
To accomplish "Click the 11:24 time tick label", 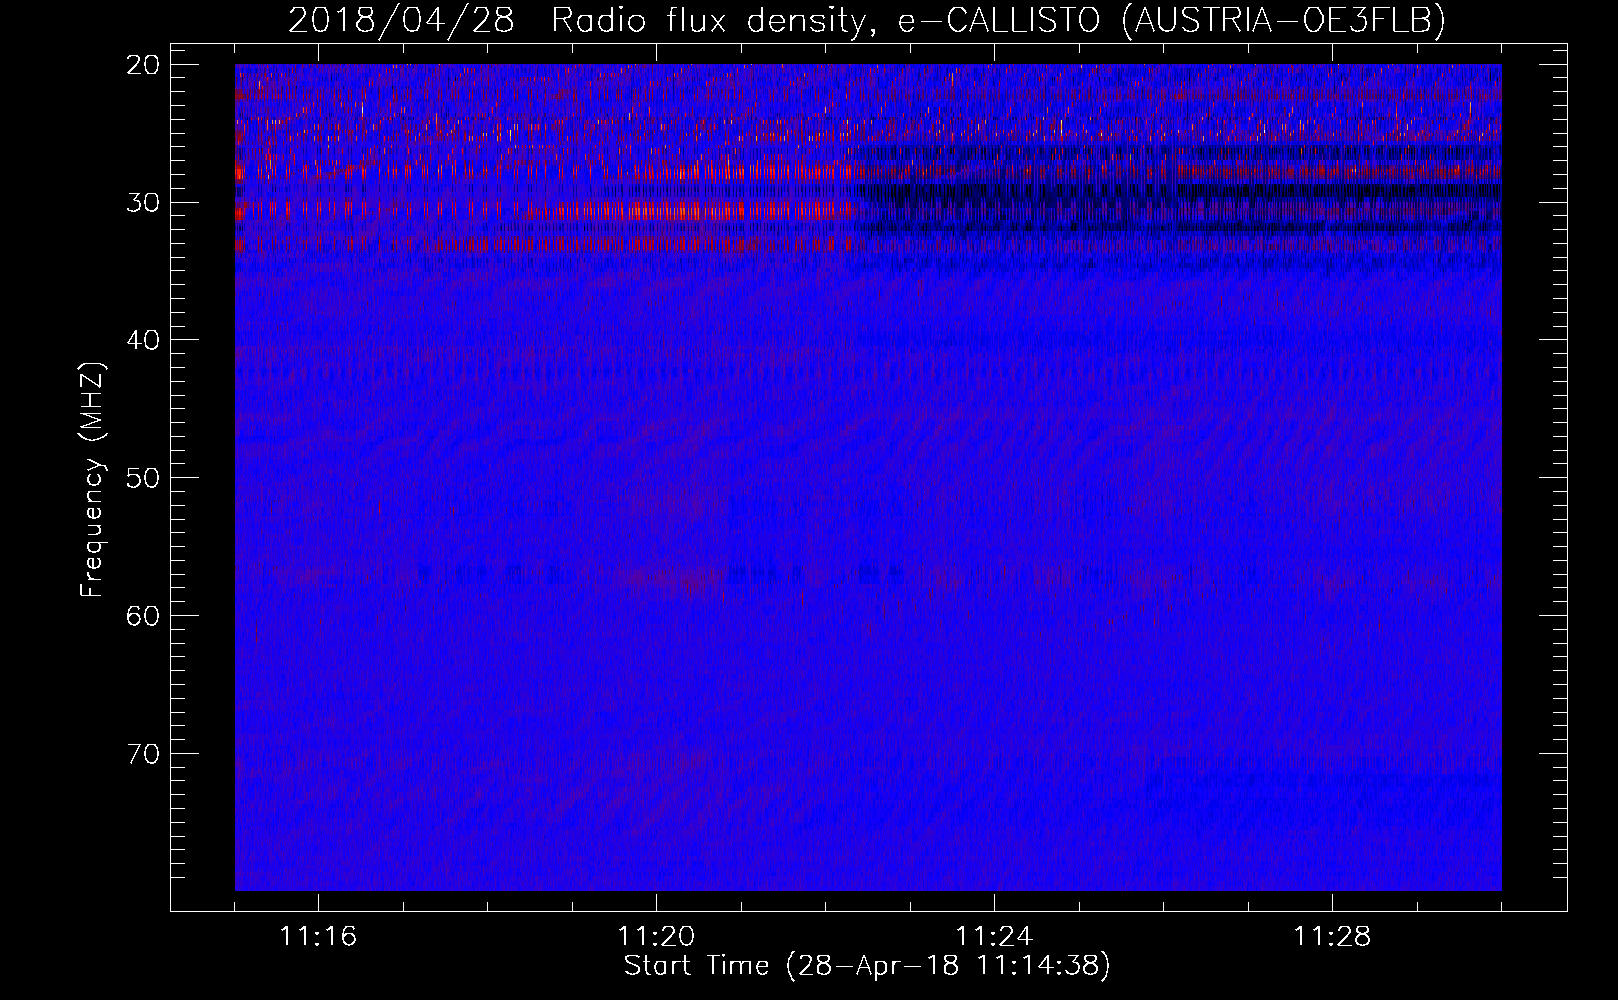I will point(994,937).
